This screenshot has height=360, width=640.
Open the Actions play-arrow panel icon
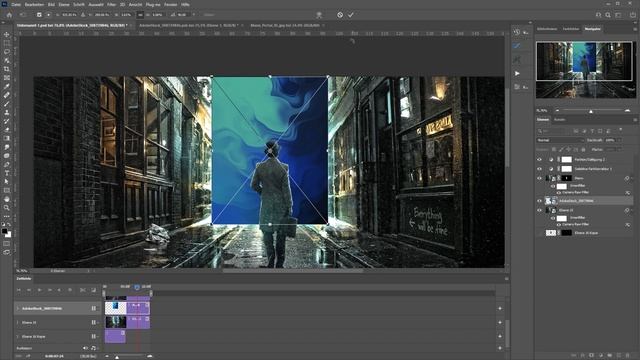click(x=517, y=73)
